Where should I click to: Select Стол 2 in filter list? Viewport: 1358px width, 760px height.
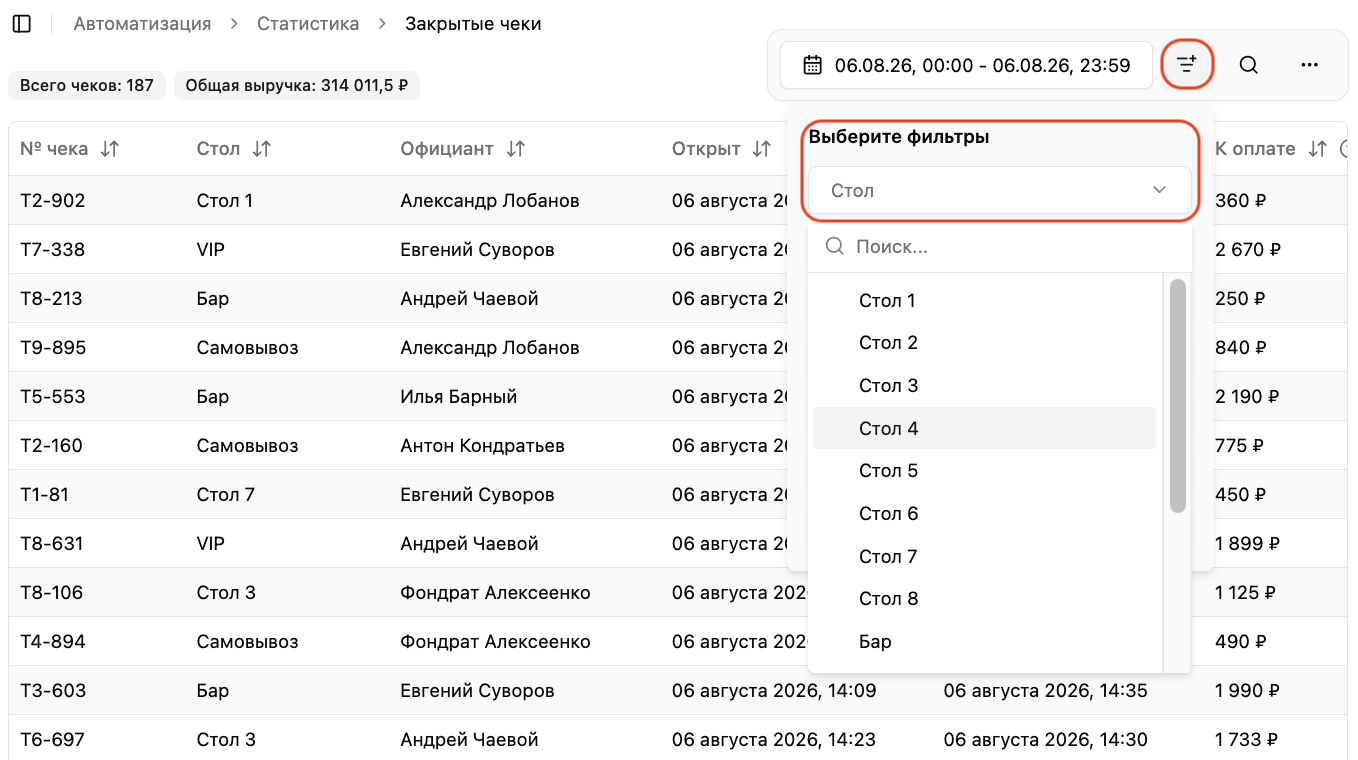pyautogui.click(x=985, y=343)
